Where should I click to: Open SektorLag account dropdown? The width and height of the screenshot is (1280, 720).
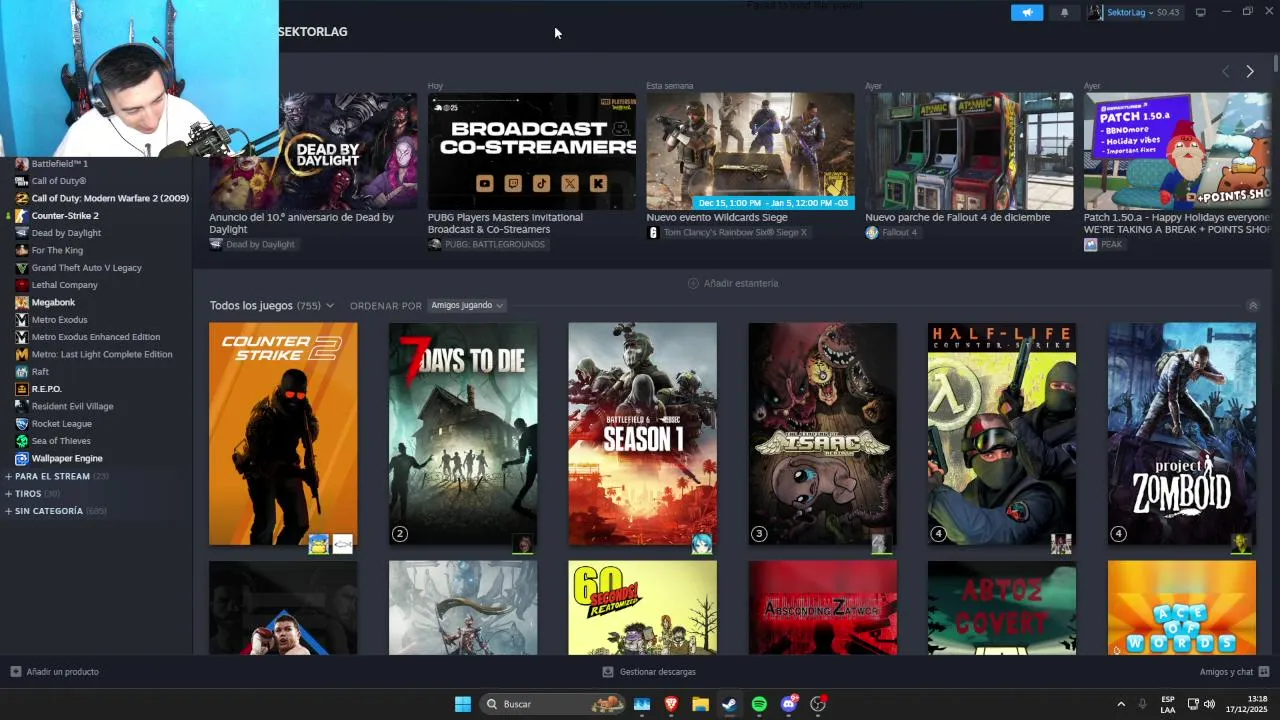pyautogui.click(x=1135, y=12)
